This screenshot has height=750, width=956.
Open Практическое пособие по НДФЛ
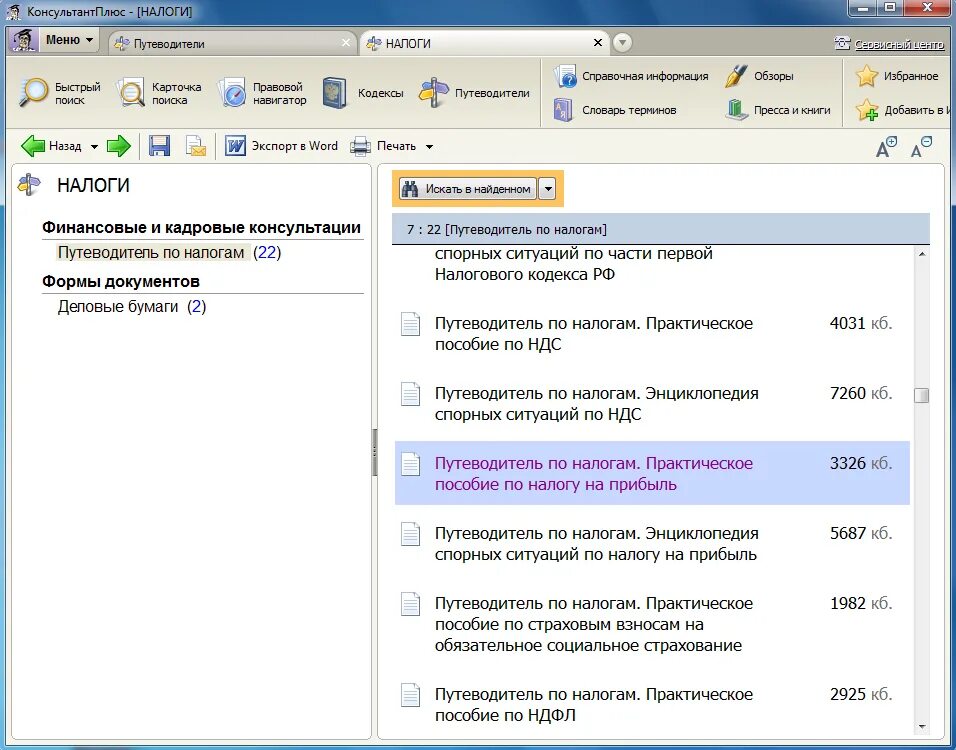(593, 705)
